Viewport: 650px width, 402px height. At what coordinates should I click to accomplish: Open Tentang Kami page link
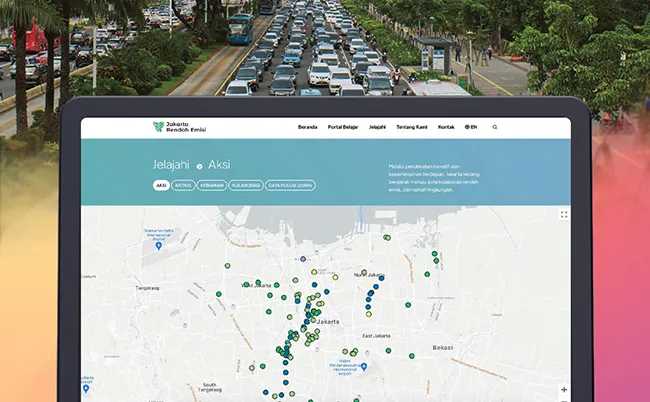click(x=412, y=127)
